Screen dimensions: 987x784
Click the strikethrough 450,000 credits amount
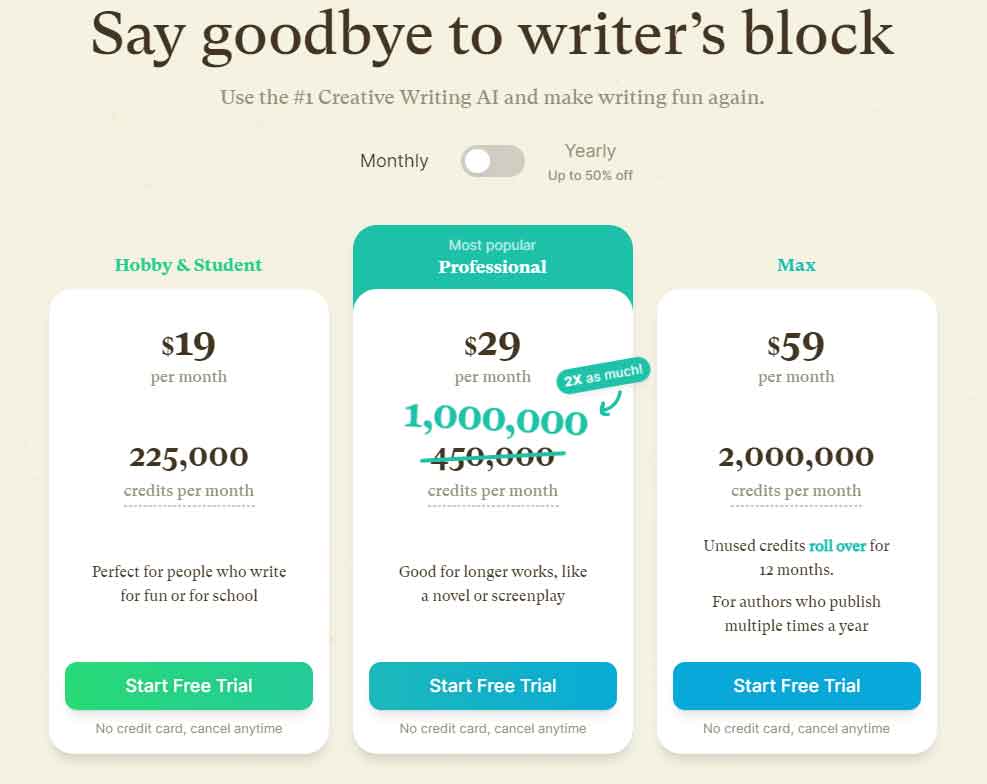(x=492, y=456)
